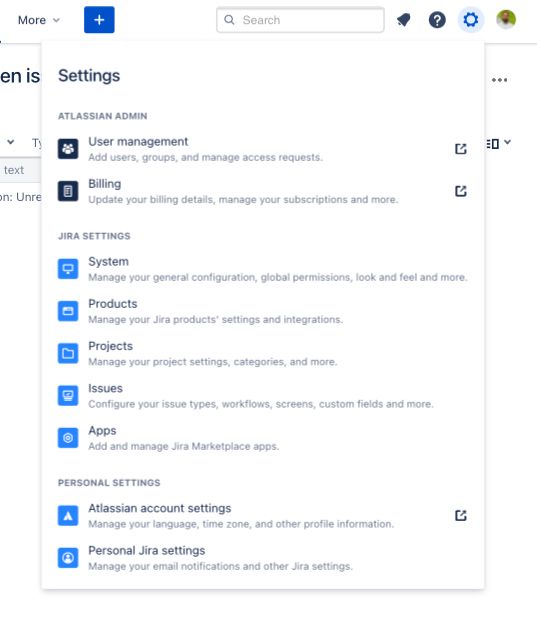Image resolution: width=537 pixels, height=643 pixels.
Task: Focus the Search input field
Action: pyautogui.click(x=300, y=20)
